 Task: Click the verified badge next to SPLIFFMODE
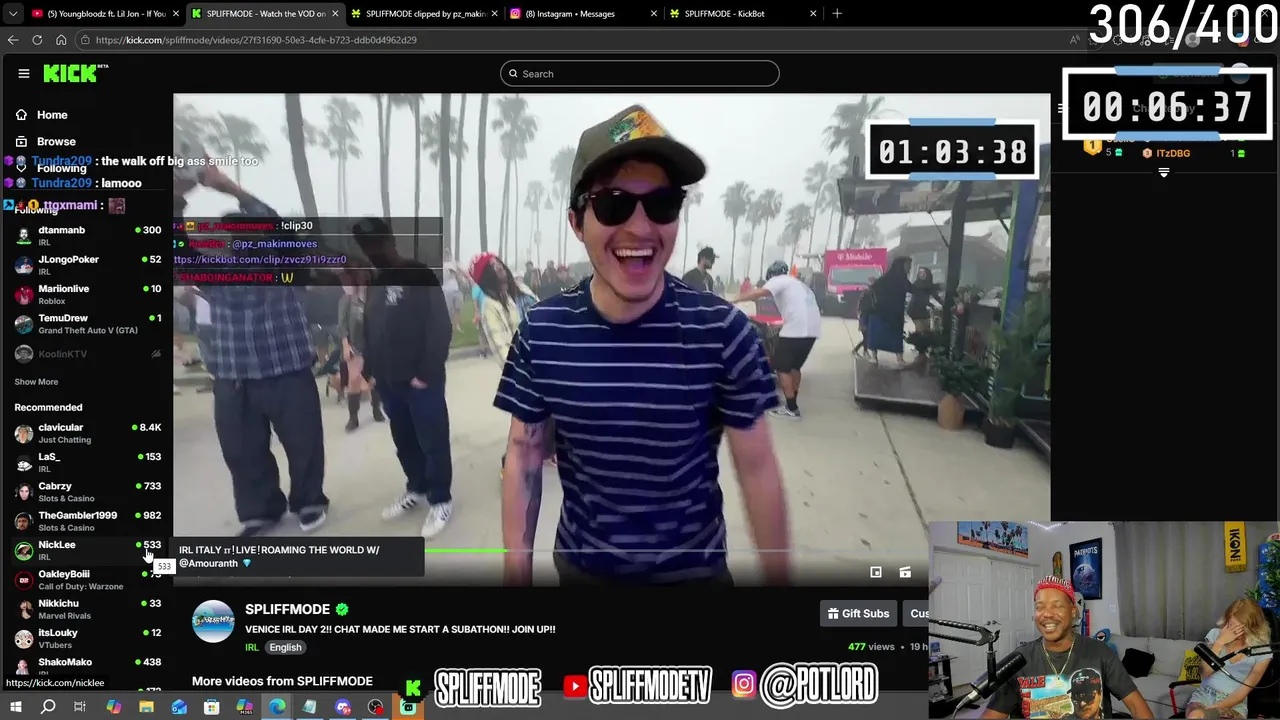coord(342,609)
